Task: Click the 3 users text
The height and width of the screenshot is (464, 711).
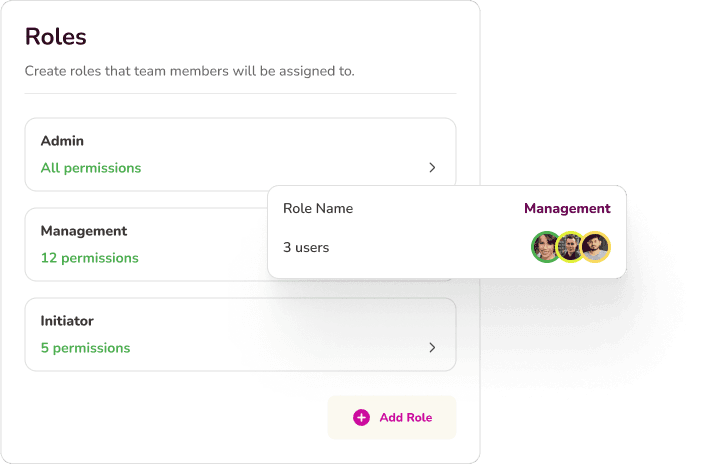Action: [306, 247]
